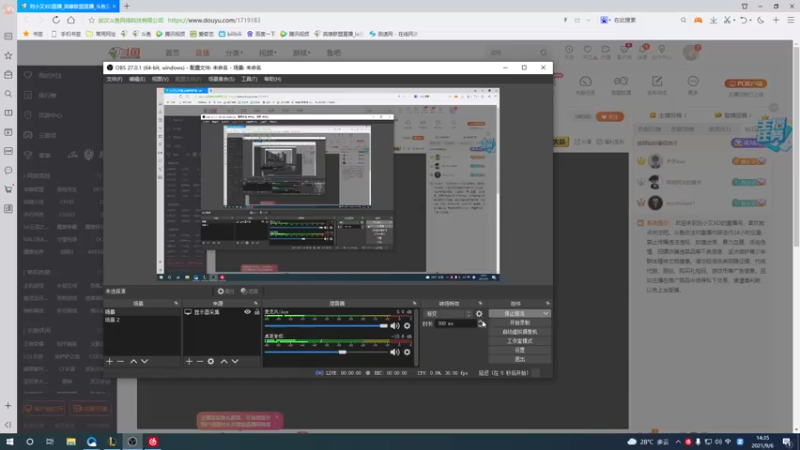Pop out the Scenes dock panel

176,304
